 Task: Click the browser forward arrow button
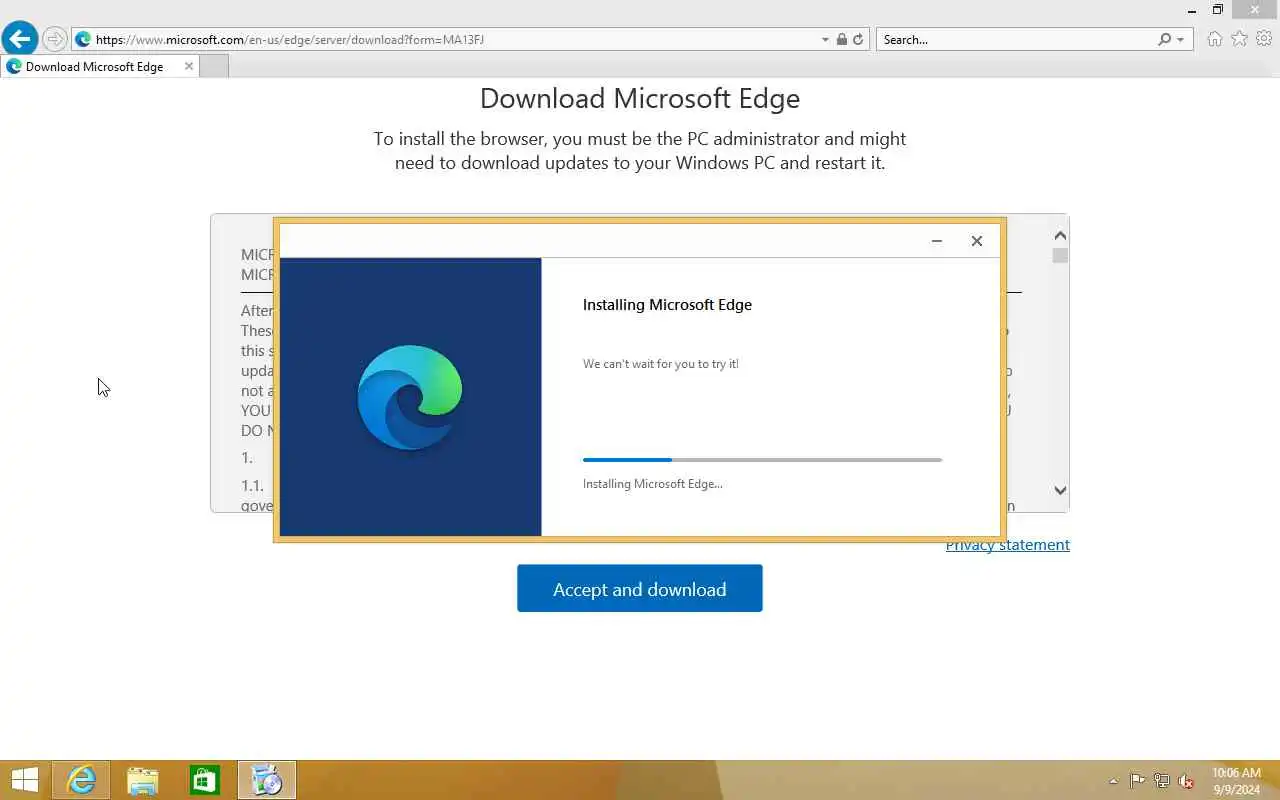tap(54, 39)
